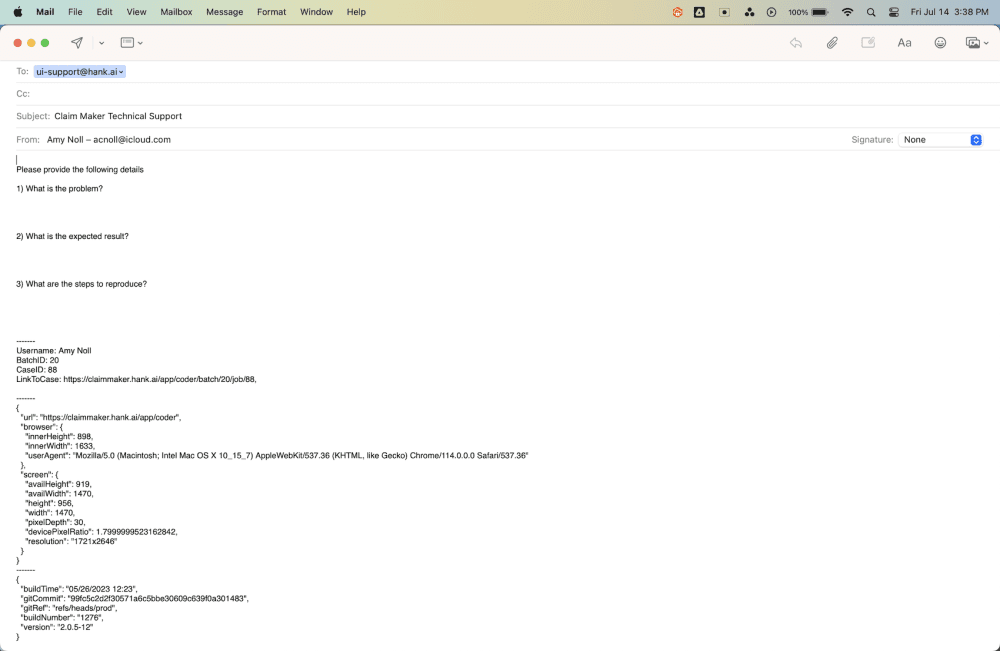This screenshot has height=651, width=1000.
Task: Click into the Cc field
Action: tap(510, 94)
